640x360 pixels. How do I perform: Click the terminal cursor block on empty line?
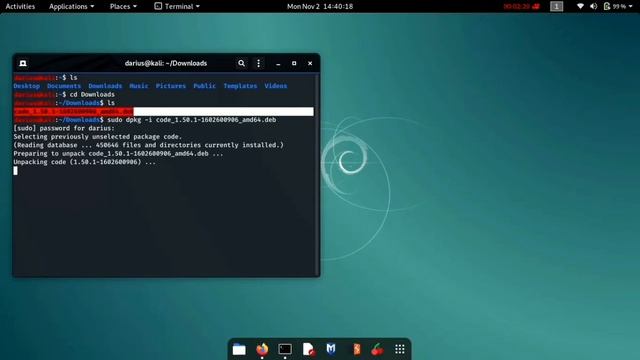[x=16, y=171]
